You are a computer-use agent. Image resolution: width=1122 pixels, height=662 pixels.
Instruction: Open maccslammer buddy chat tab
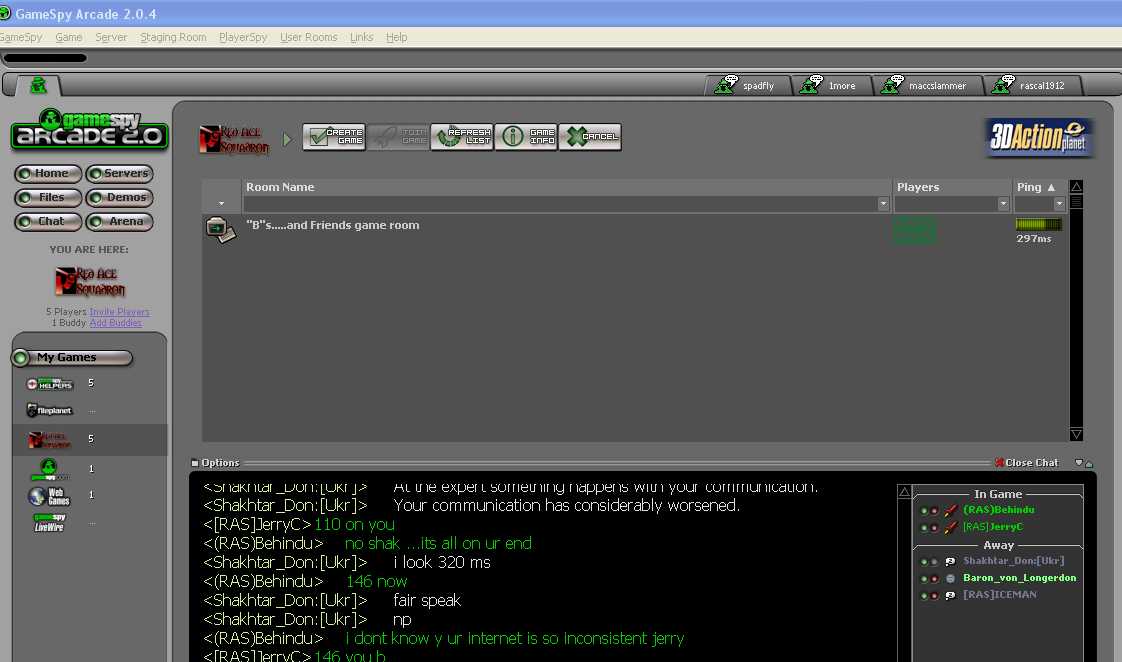(x=927, y=85)
